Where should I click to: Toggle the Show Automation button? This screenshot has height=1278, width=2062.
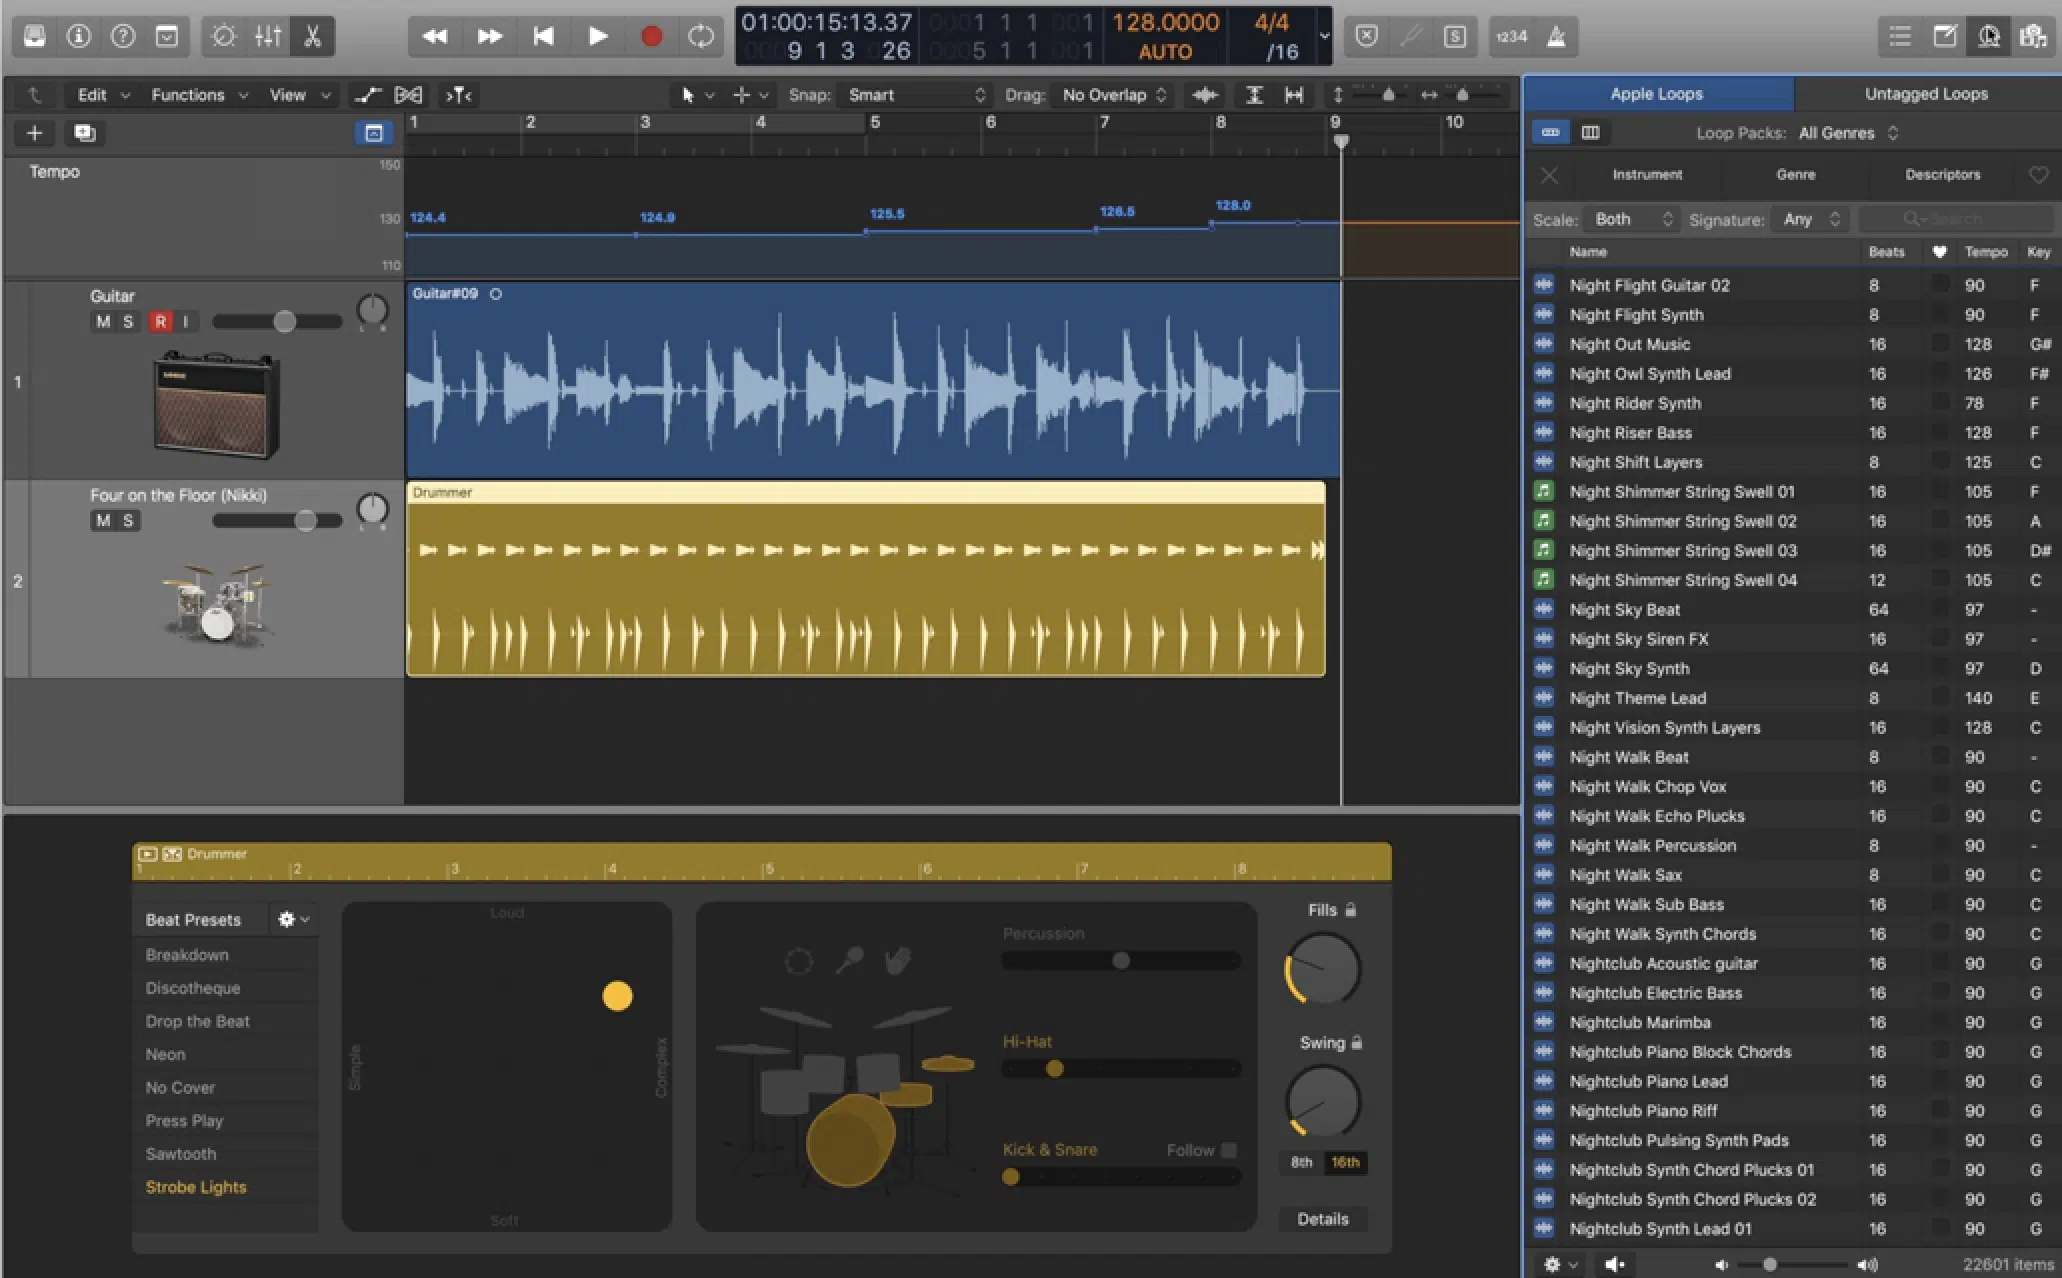click(x=368, y=95)
